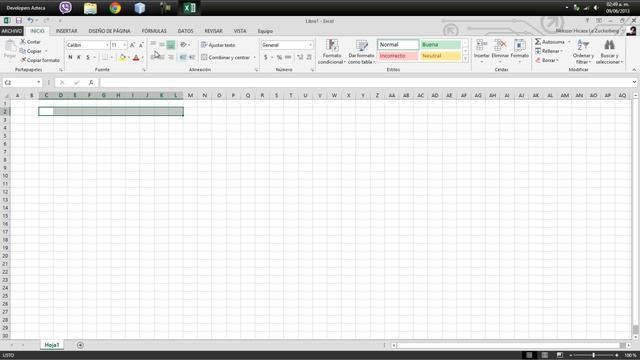Decrease font size with the smaller A icon
Viewport: 640px width, 360px height.
point(141,45)
